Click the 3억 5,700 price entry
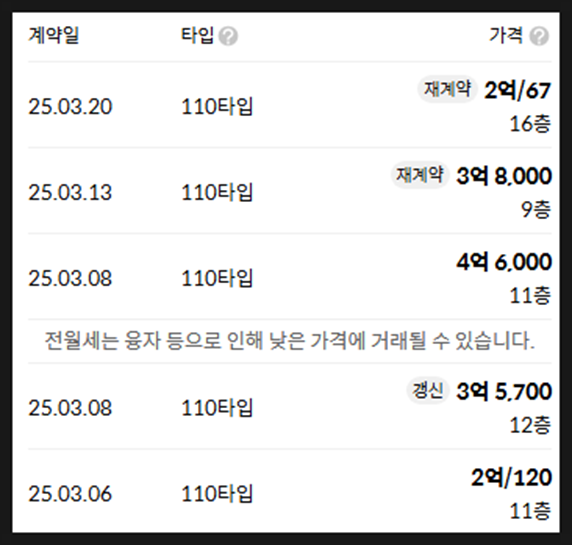This screenshot has width=572, height=545. pyautogui.click(x=504, y=391)
